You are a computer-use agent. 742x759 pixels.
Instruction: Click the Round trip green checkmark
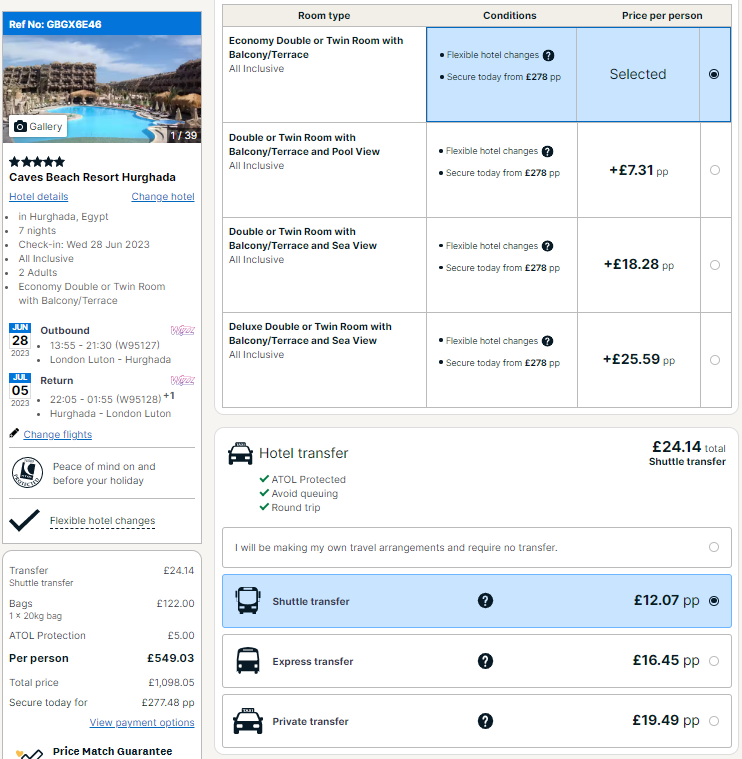(264, 507)
